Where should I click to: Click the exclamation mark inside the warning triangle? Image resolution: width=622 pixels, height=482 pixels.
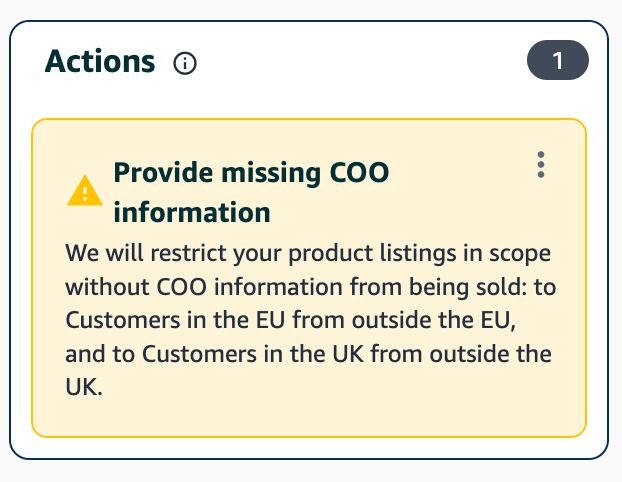point(84,190)
